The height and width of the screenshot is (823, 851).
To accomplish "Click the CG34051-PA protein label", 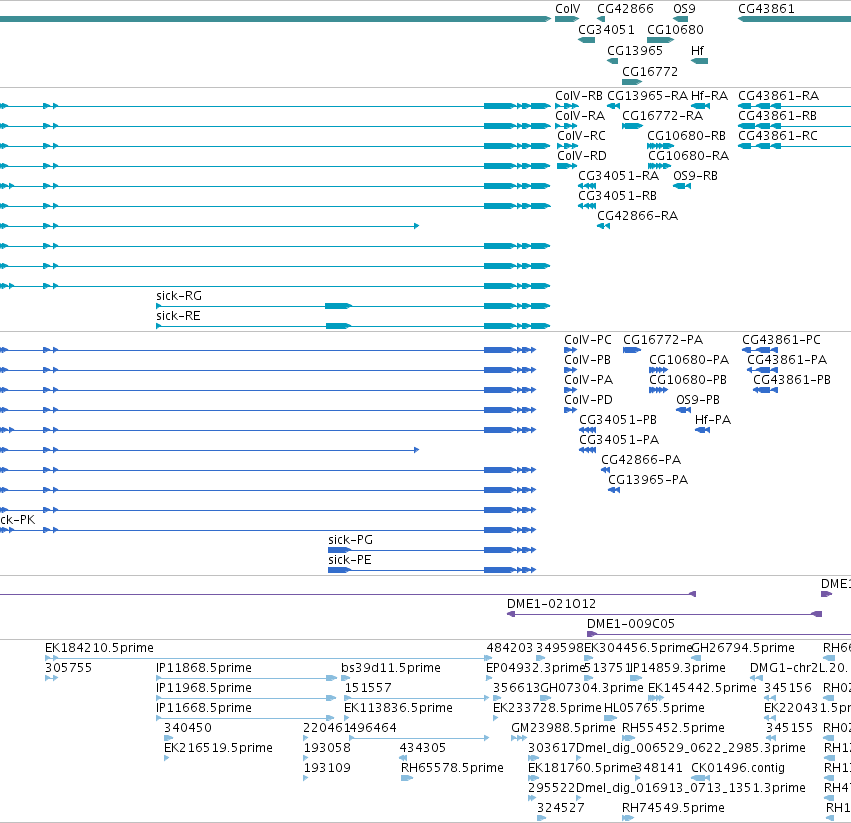I will tap(619, 440).
